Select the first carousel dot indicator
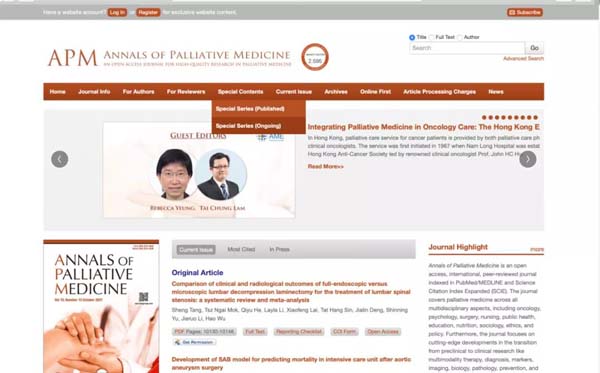Image resolution: width=600 pixels, height=373 pixels. click(484, 117)
